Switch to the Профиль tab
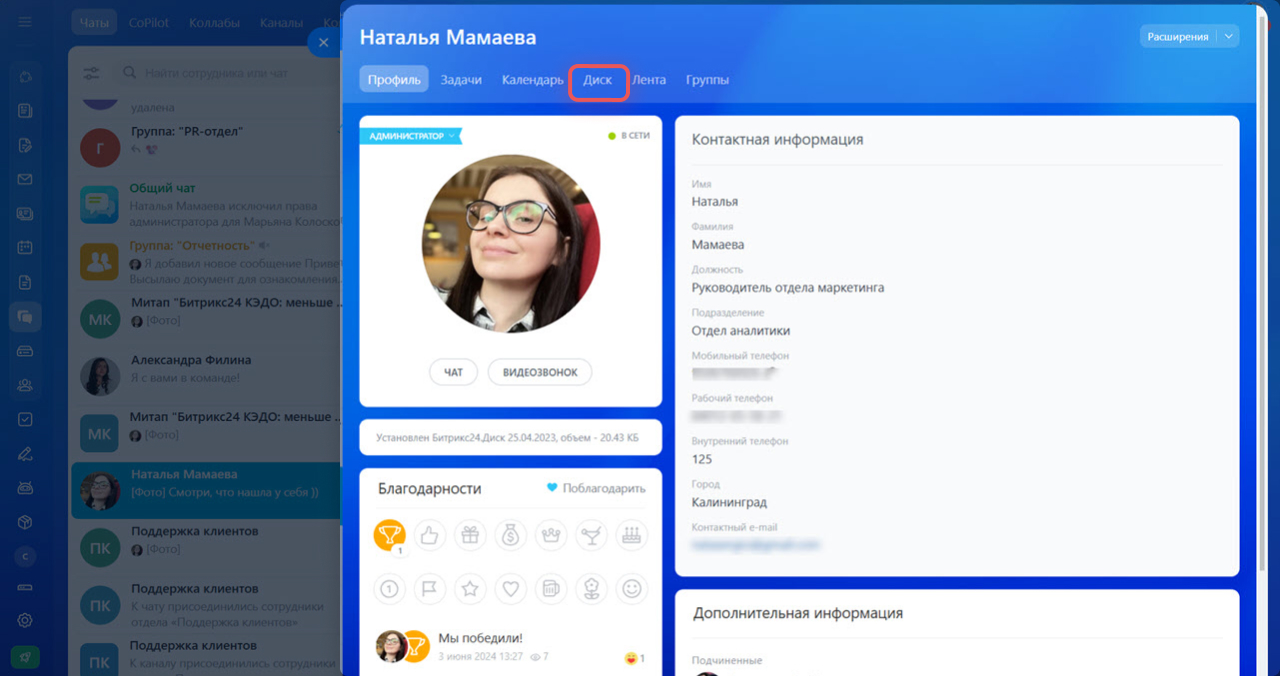Image resolution: width=1280 pixels, height=676 pixels. click(x=394, y=80)
